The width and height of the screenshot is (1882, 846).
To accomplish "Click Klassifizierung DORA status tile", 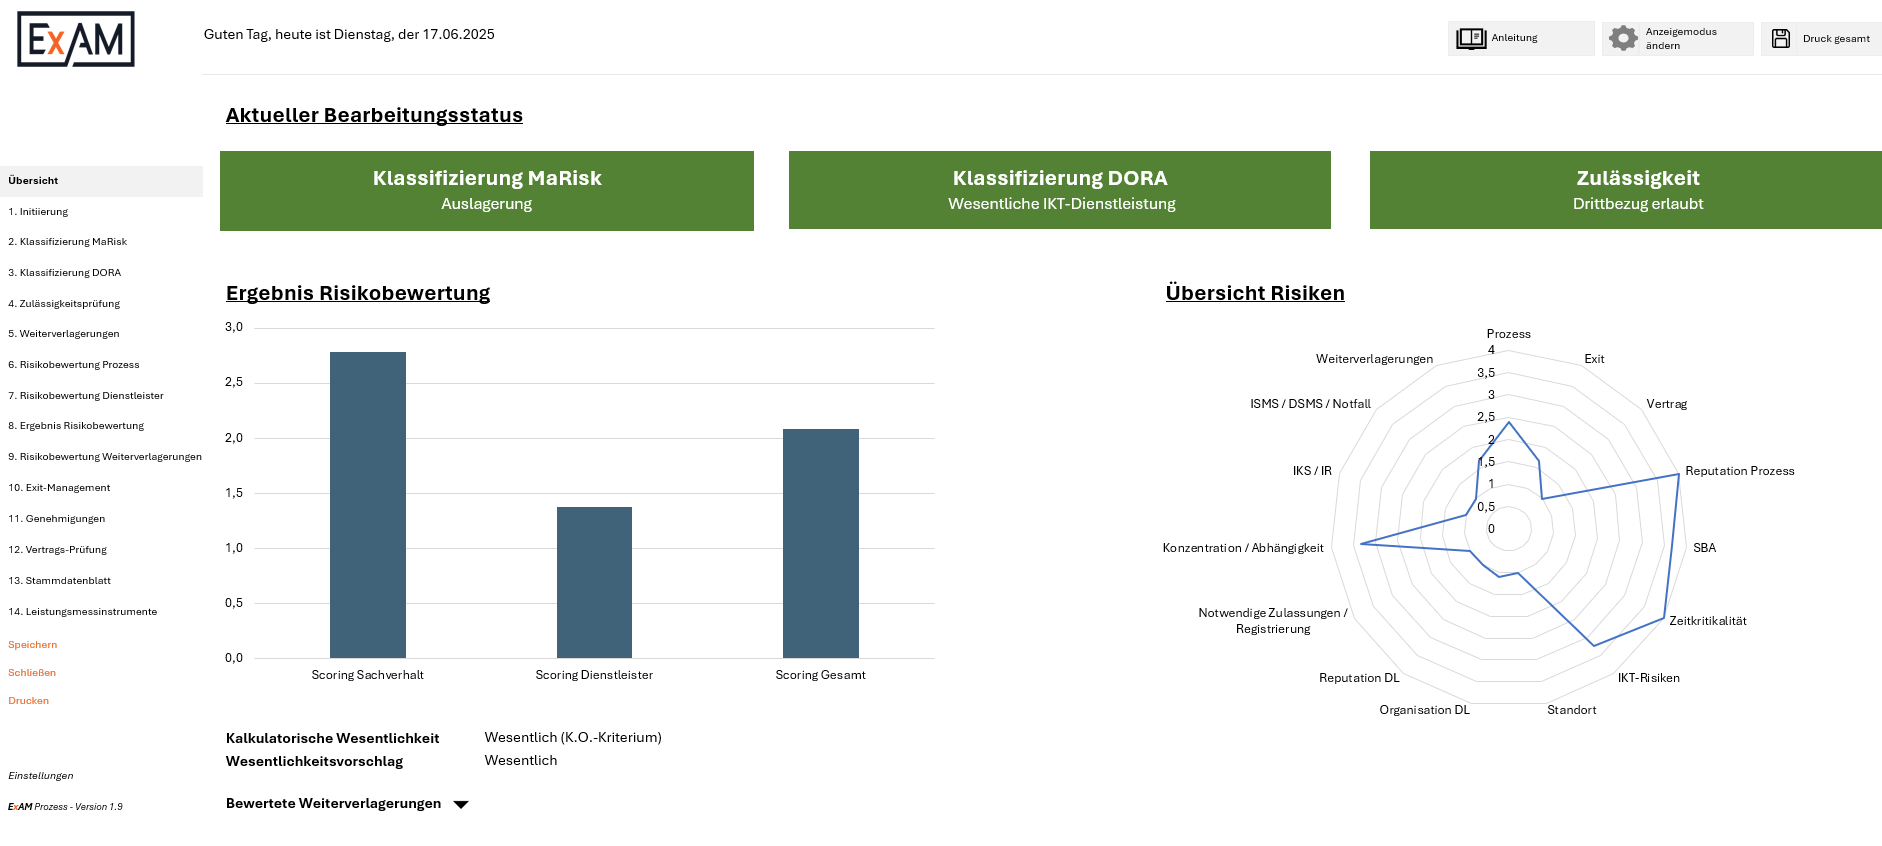I will 1060,190.
